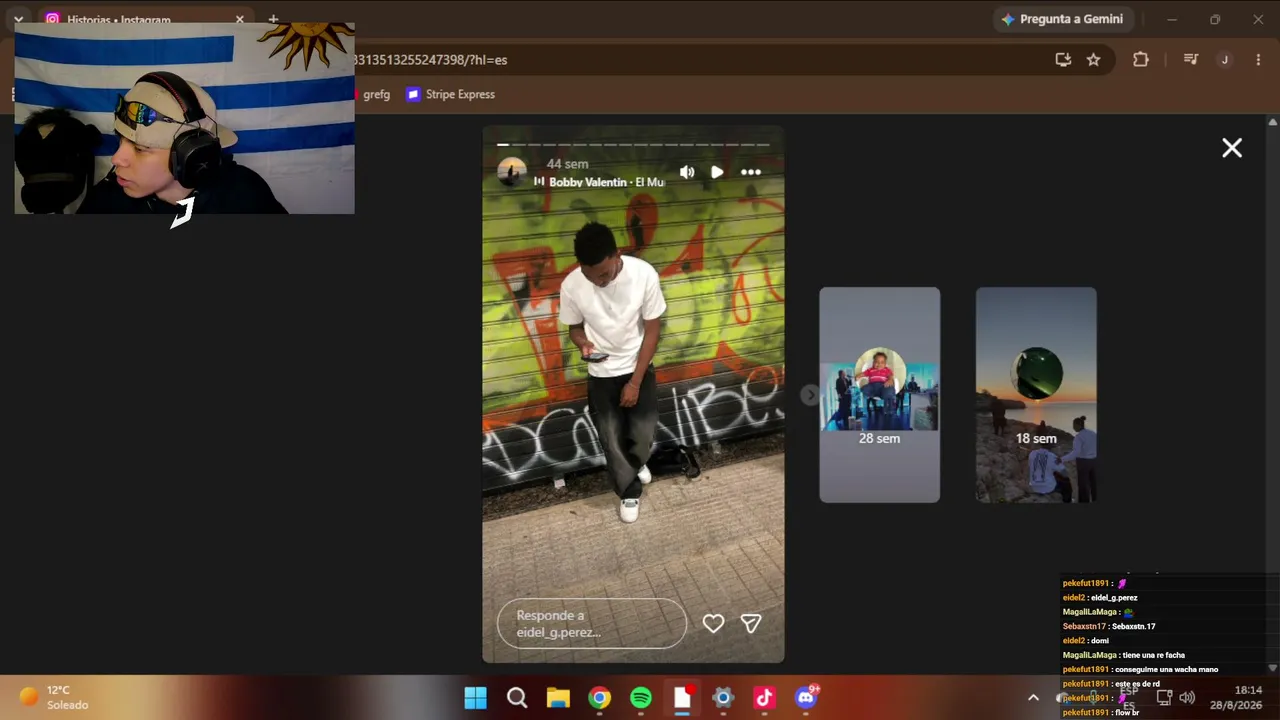Open a new browser tab with the plus

tap(273, 19)
